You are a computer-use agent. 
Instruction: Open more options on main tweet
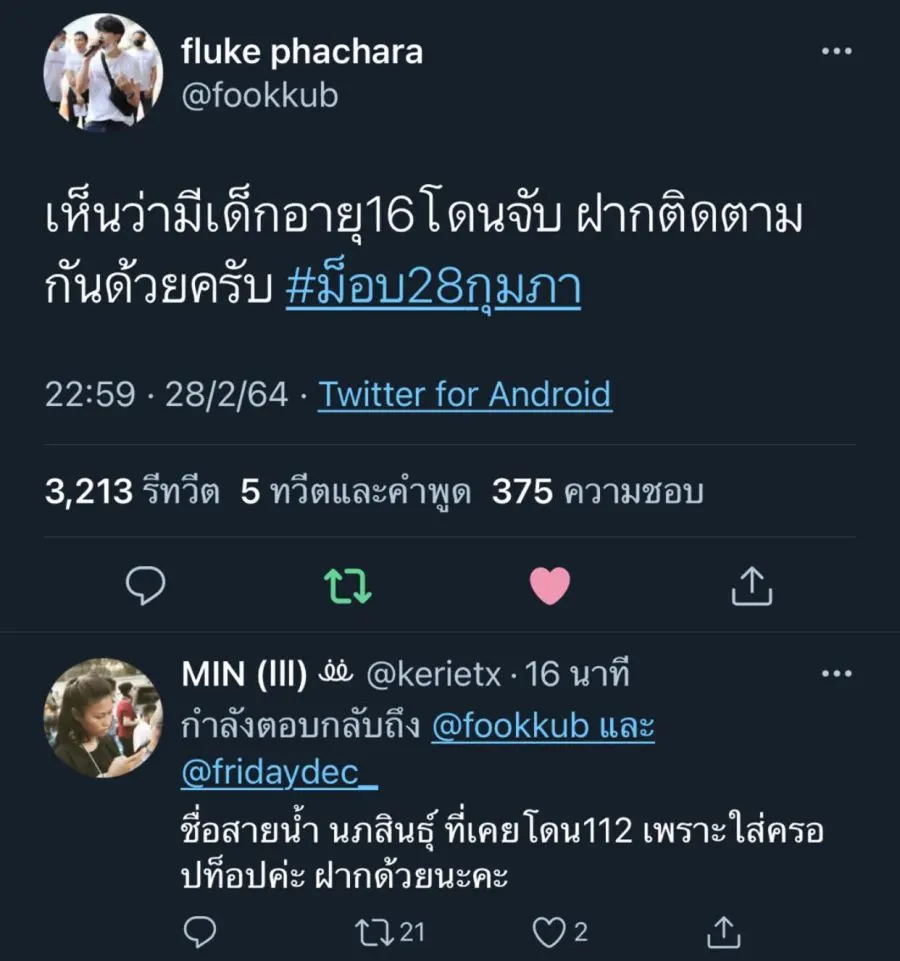coord(835,52)
